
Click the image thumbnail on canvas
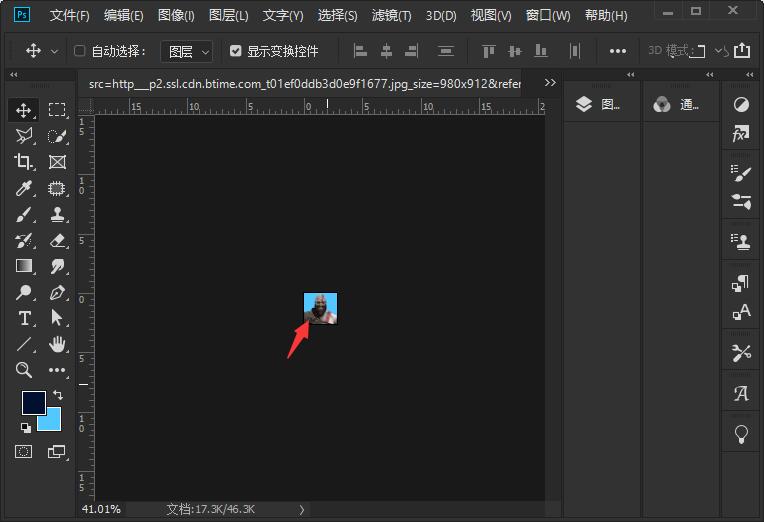pos(320,308)
